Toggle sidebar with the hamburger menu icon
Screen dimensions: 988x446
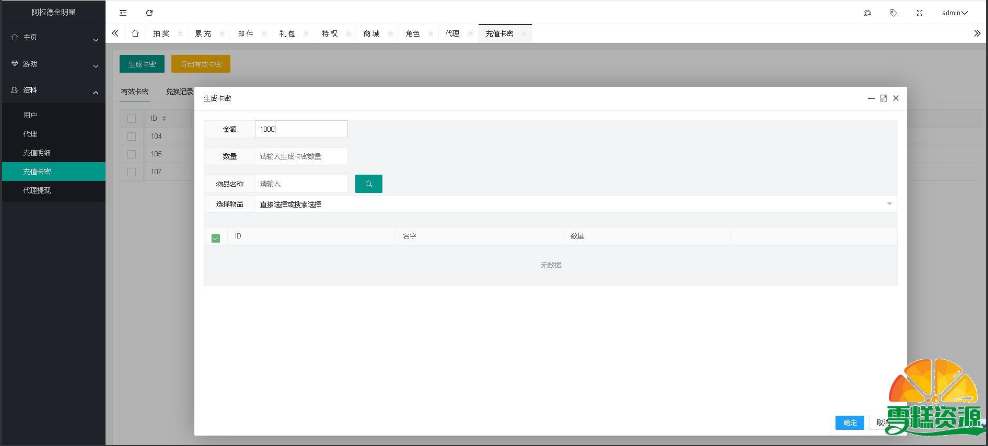point(123,13)
